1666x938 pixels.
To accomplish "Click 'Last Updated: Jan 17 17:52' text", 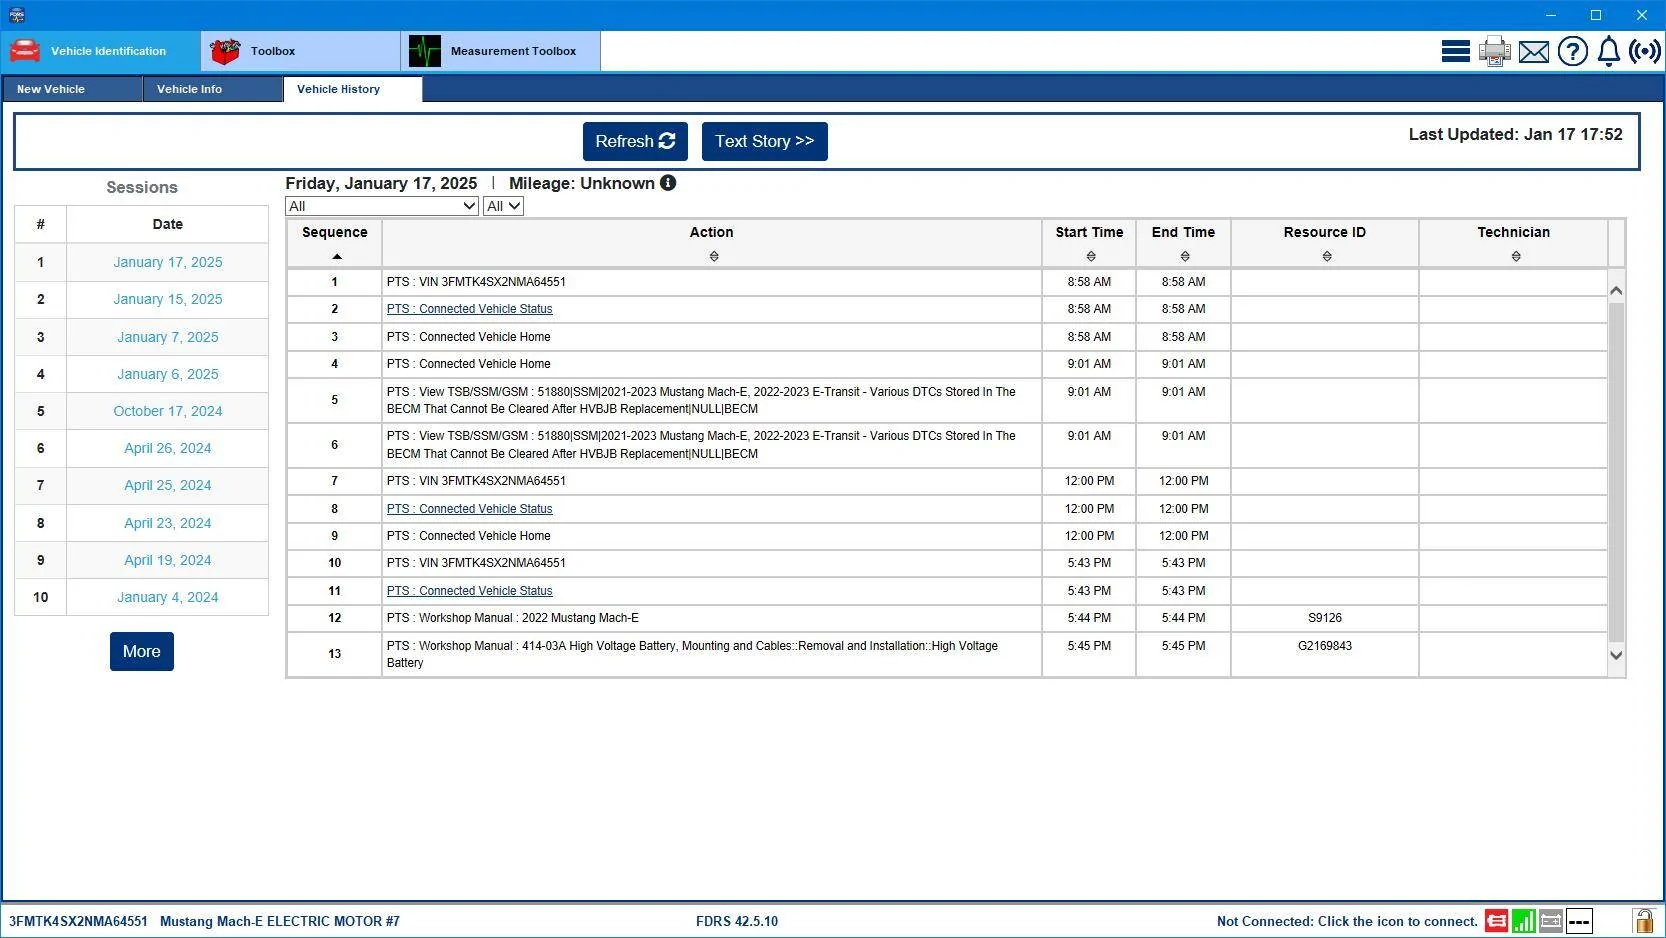I will click(1515, 134).
